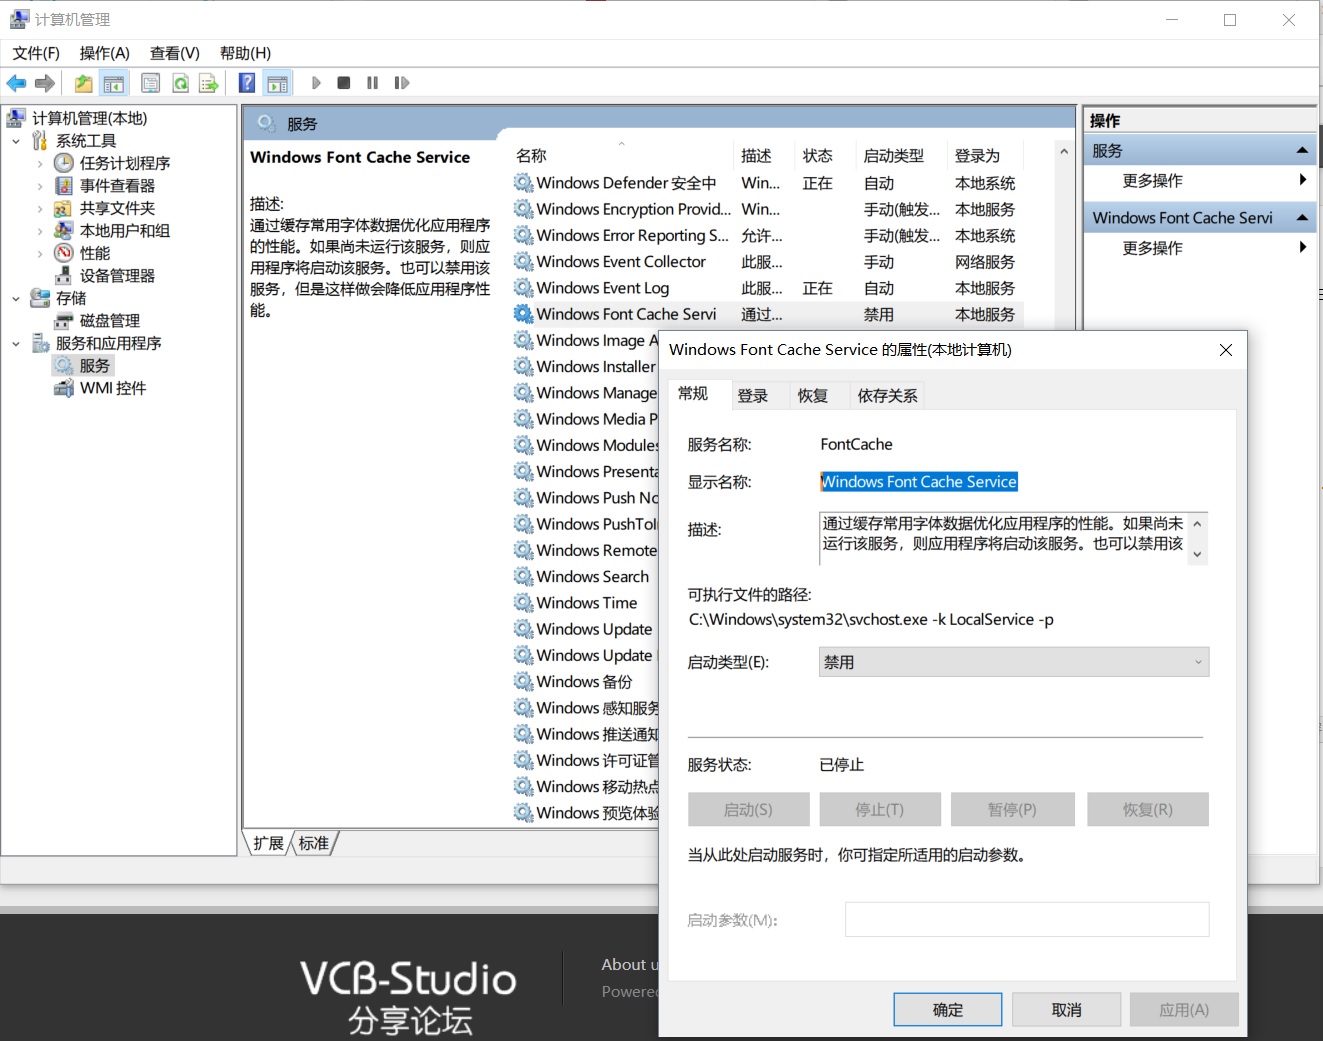Open 磁盘管理 in the tree
This screenshot has height=1041, width=1323.
pyautogui.click(x=110, y=321)
